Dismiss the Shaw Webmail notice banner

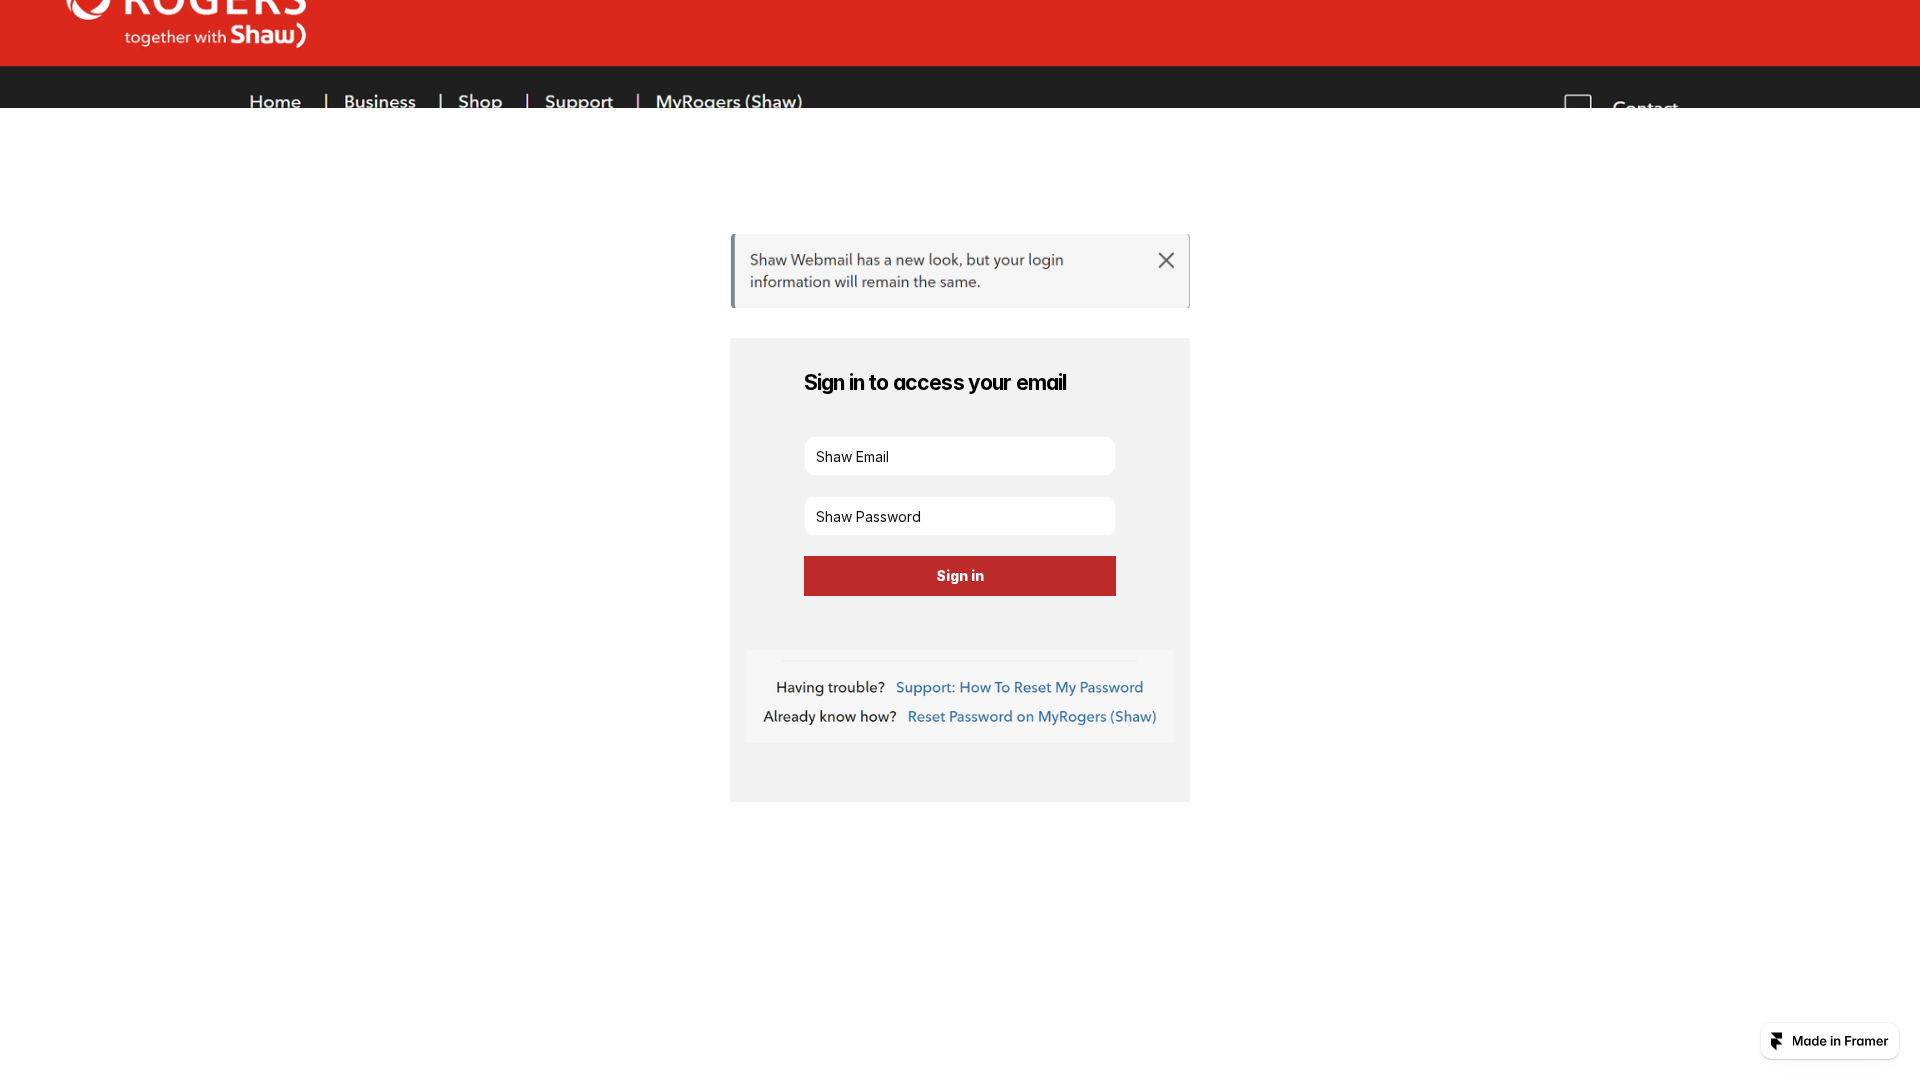[1166, 260]
